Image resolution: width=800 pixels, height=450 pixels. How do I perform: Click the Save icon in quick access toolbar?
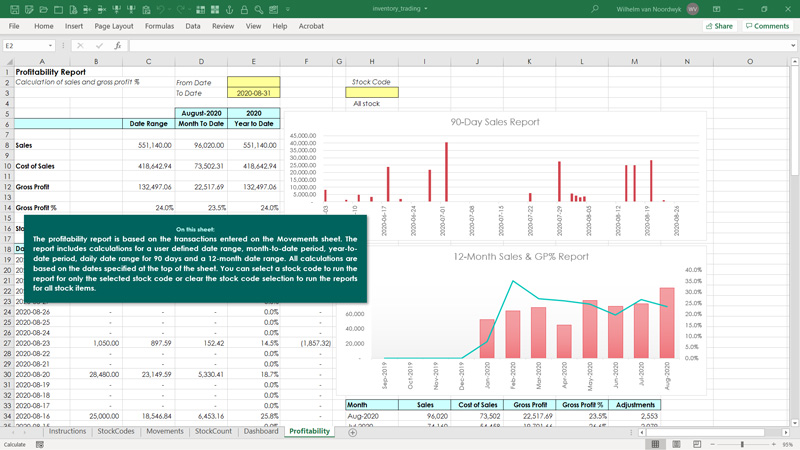[x=14, y=9]
